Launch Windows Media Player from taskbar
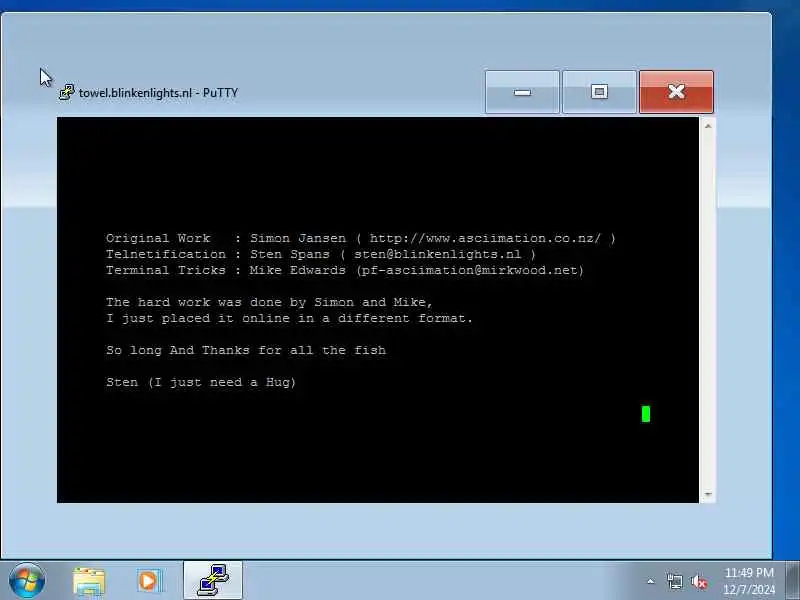Viewport: 800px width, 600px height. pyautogui.click(x=150, y=581)
